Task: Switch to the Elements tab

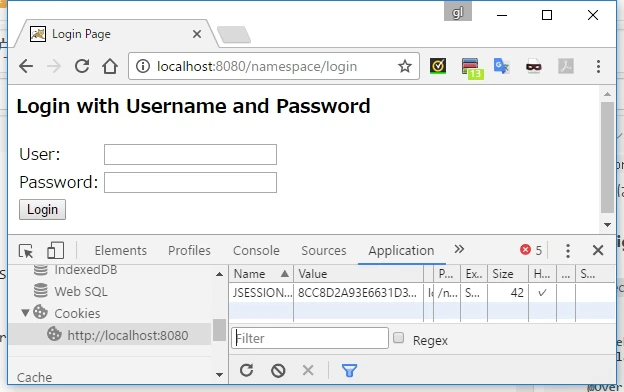Action: 121,250
